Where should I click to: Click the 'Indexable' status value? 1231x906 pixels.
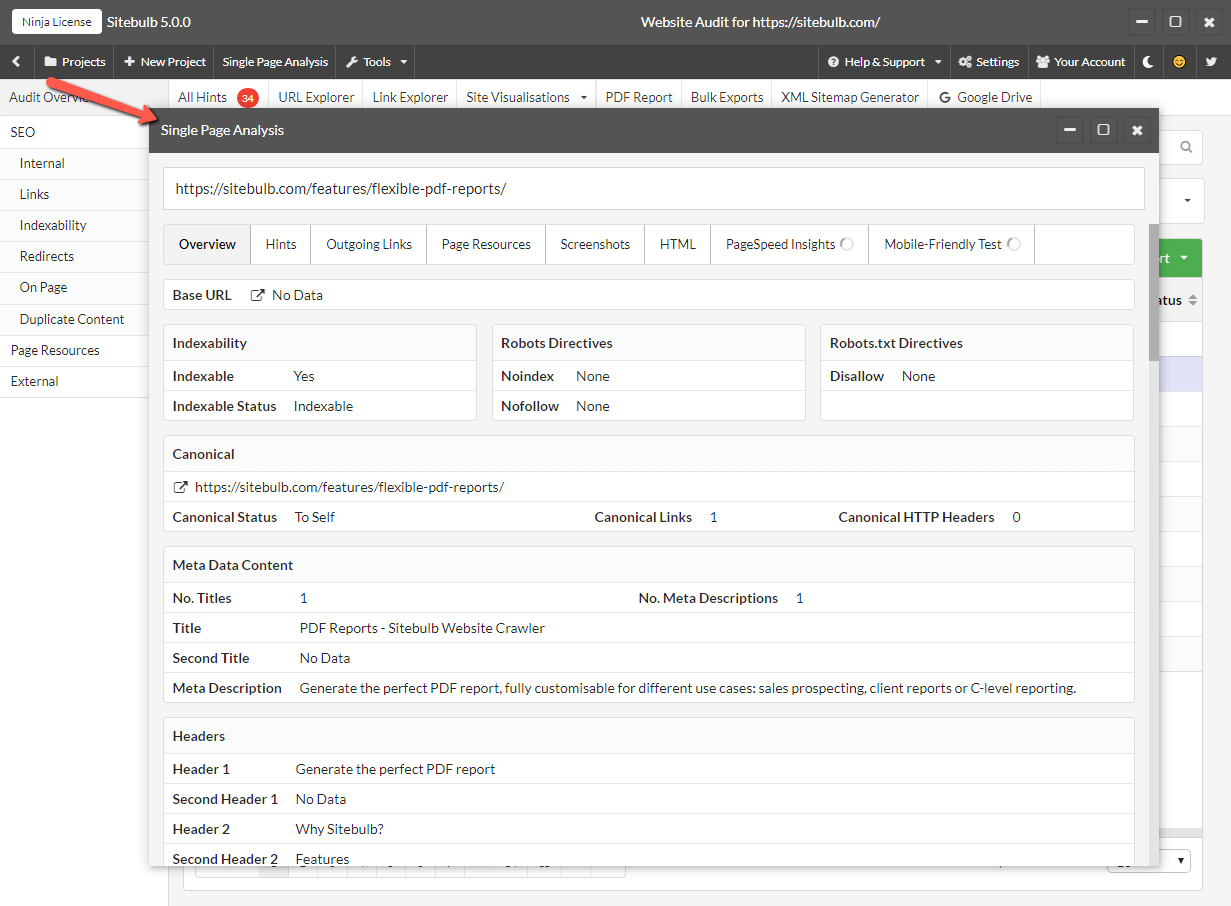pos(323,406)
